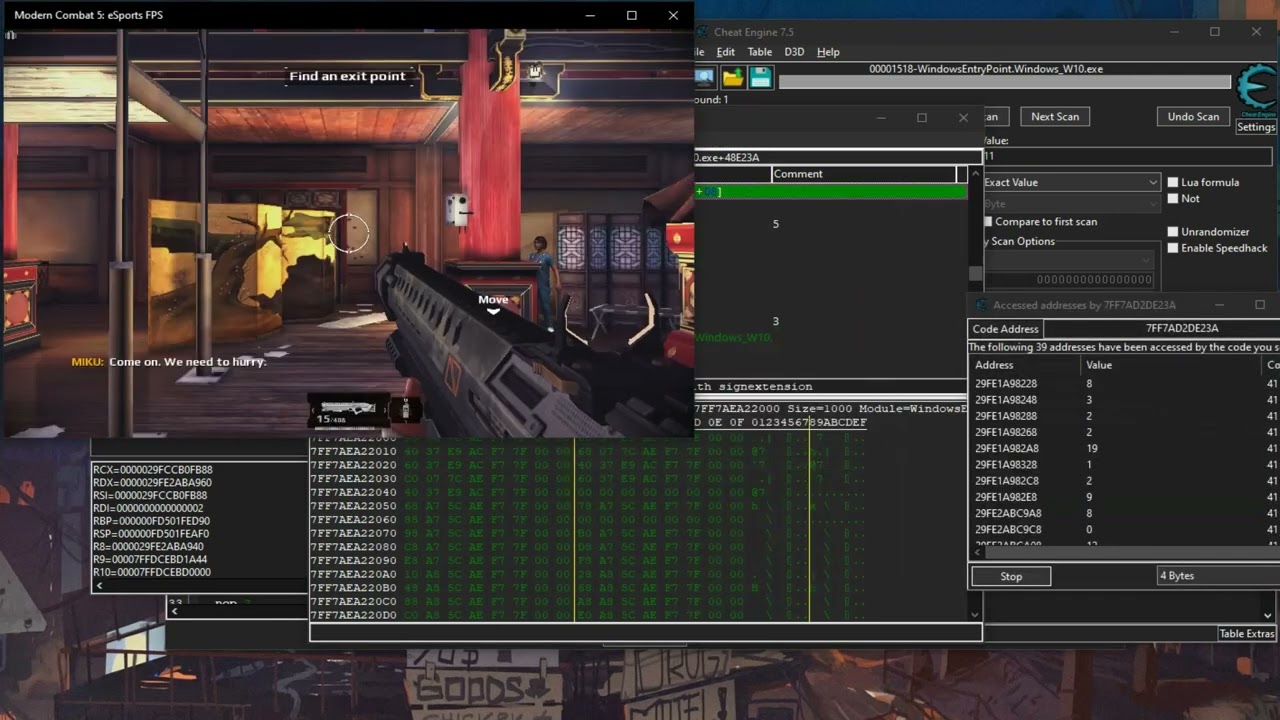Click the RBP register value
Viewport: 1280px width, 720px height.
pyautogui.click(x=151, y=522)
